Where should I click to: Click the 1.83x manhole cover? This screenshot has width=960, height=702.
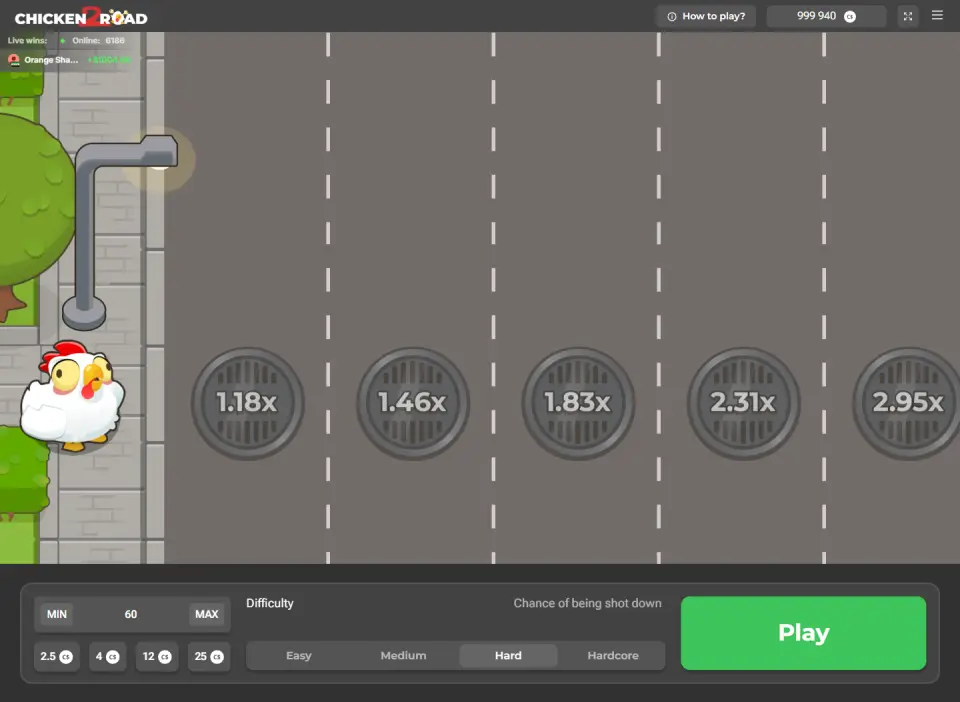(x=578, y=403)
